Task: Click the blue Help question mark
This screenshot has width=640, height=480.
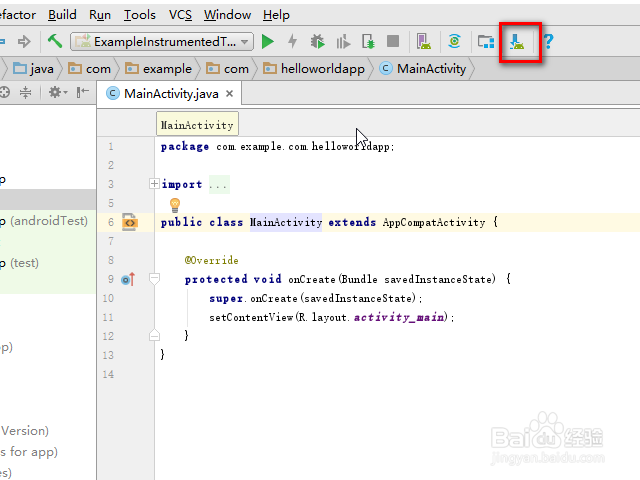Action: (549, 42)
